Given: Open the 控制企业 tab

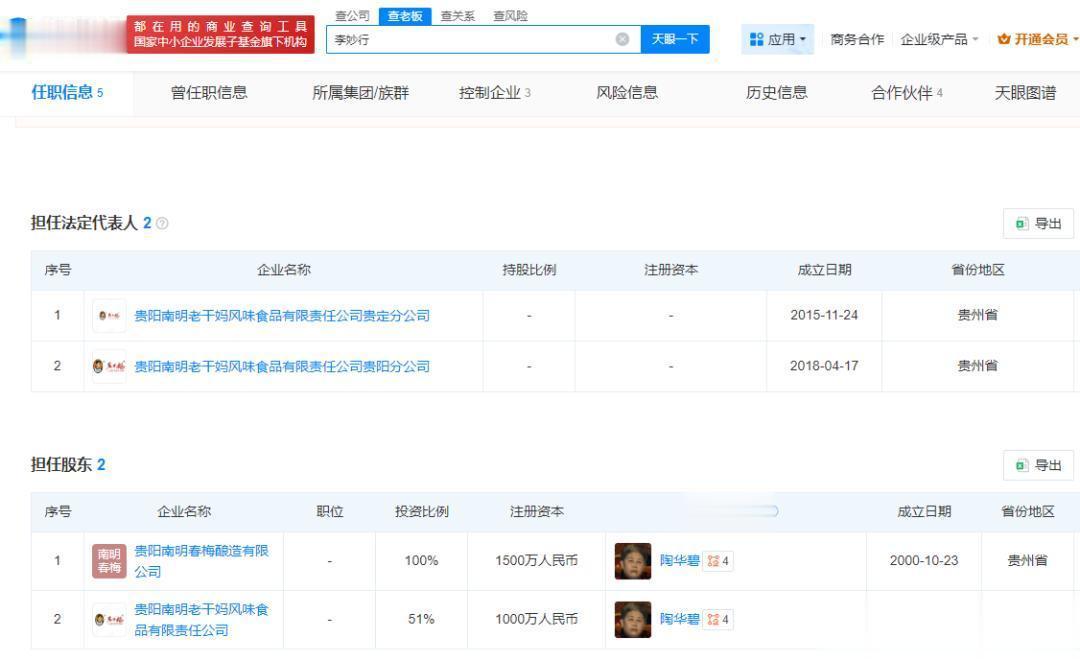Looking at the screenshot, I should (495, 92).
